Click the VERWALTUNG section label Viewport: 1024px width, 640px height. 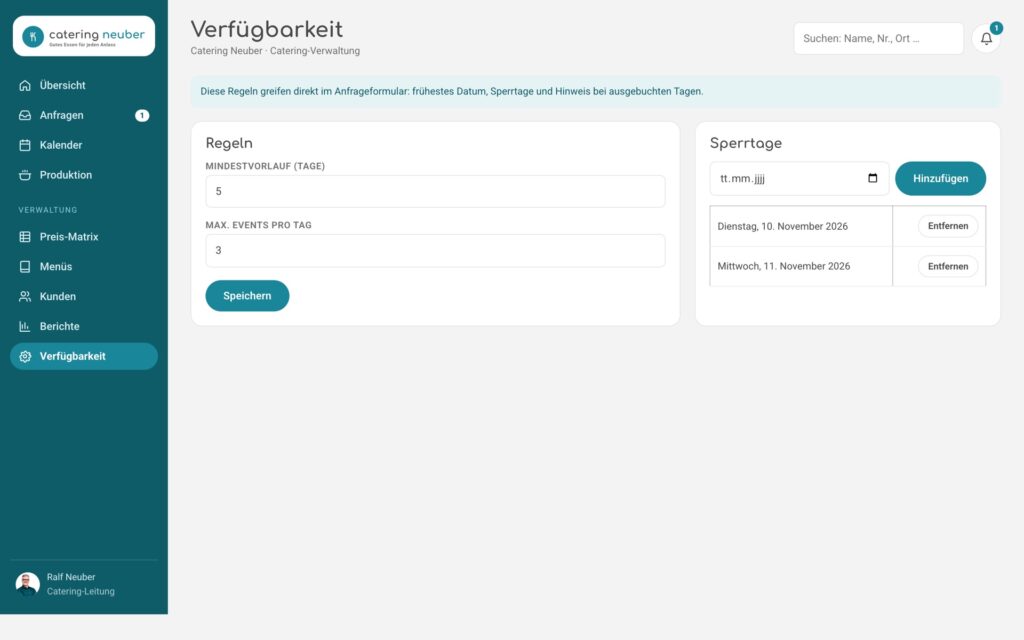(x=48, y=210)
